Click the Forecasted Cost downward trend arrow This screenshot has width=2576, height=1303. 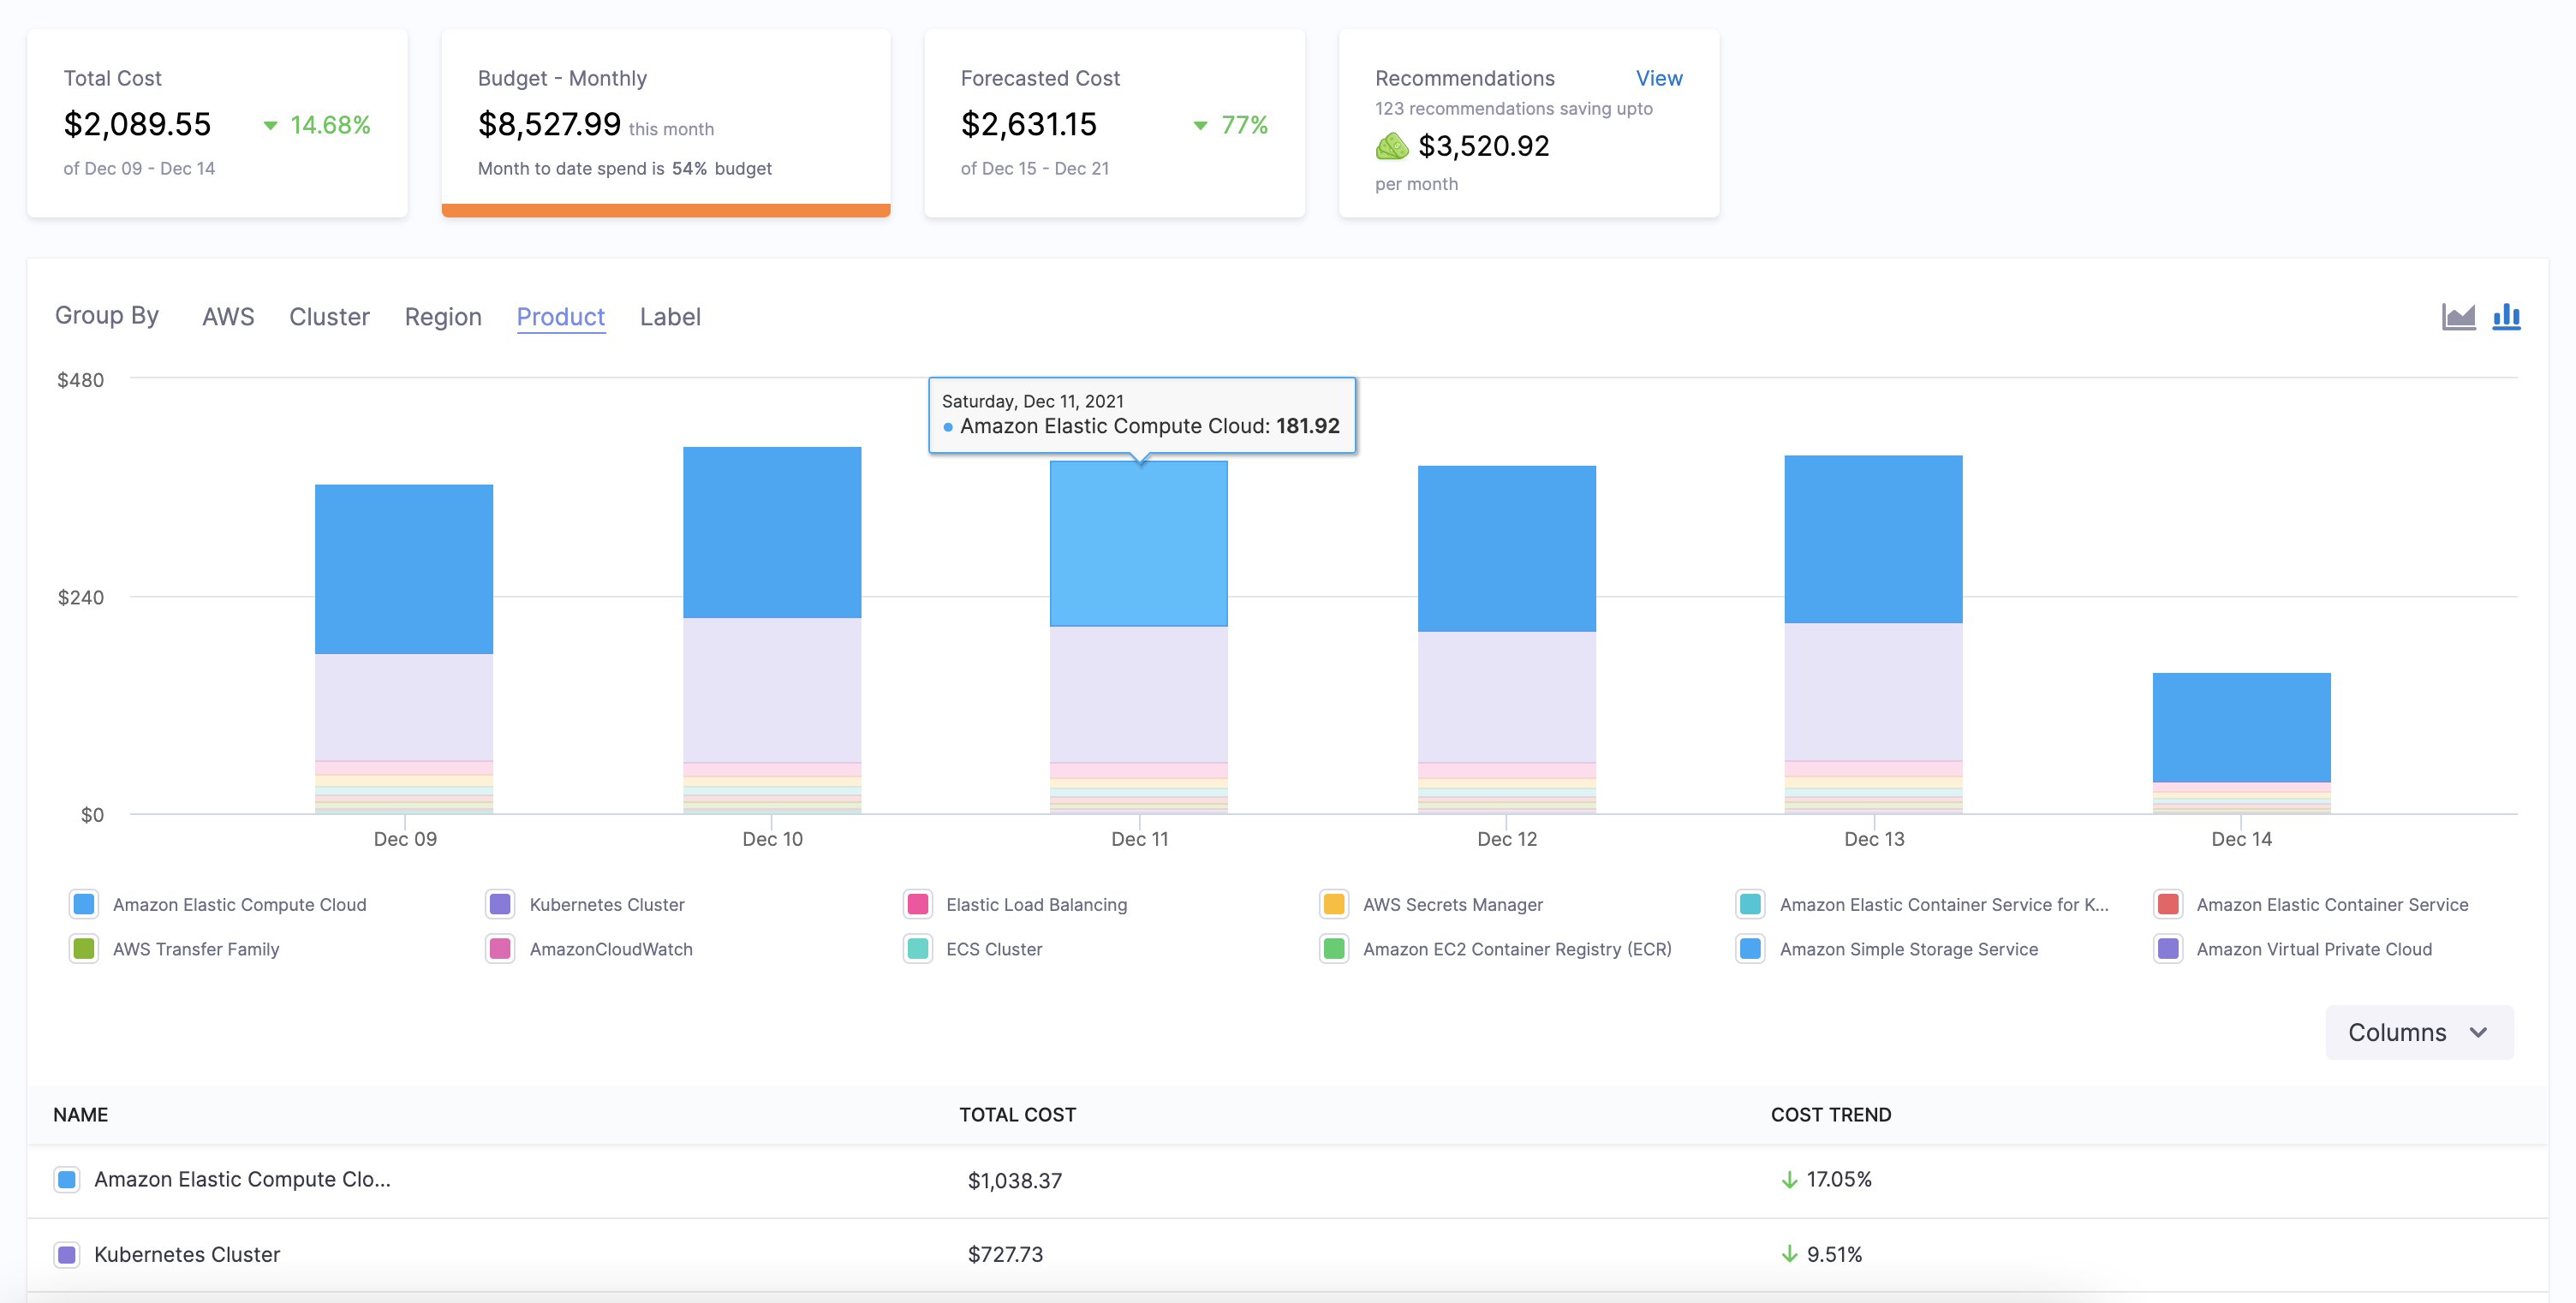(1200, 126)
